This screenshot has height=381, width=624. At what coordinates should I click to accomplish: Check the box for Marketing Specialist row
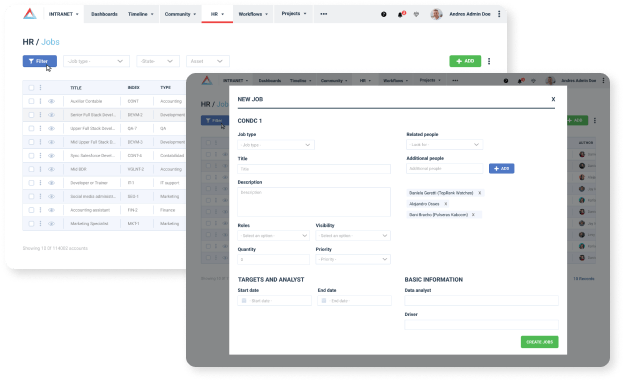pos(31,224)
